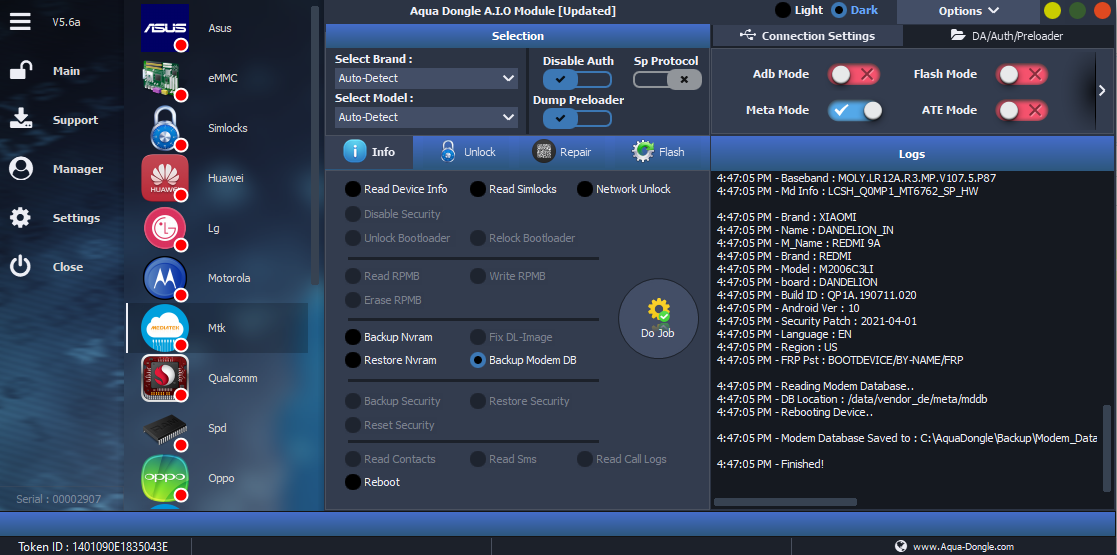The width and height of the screenshot is (1117, 555).
Task: Open Select Model dropdown
Action: click(x=426, y=117)
